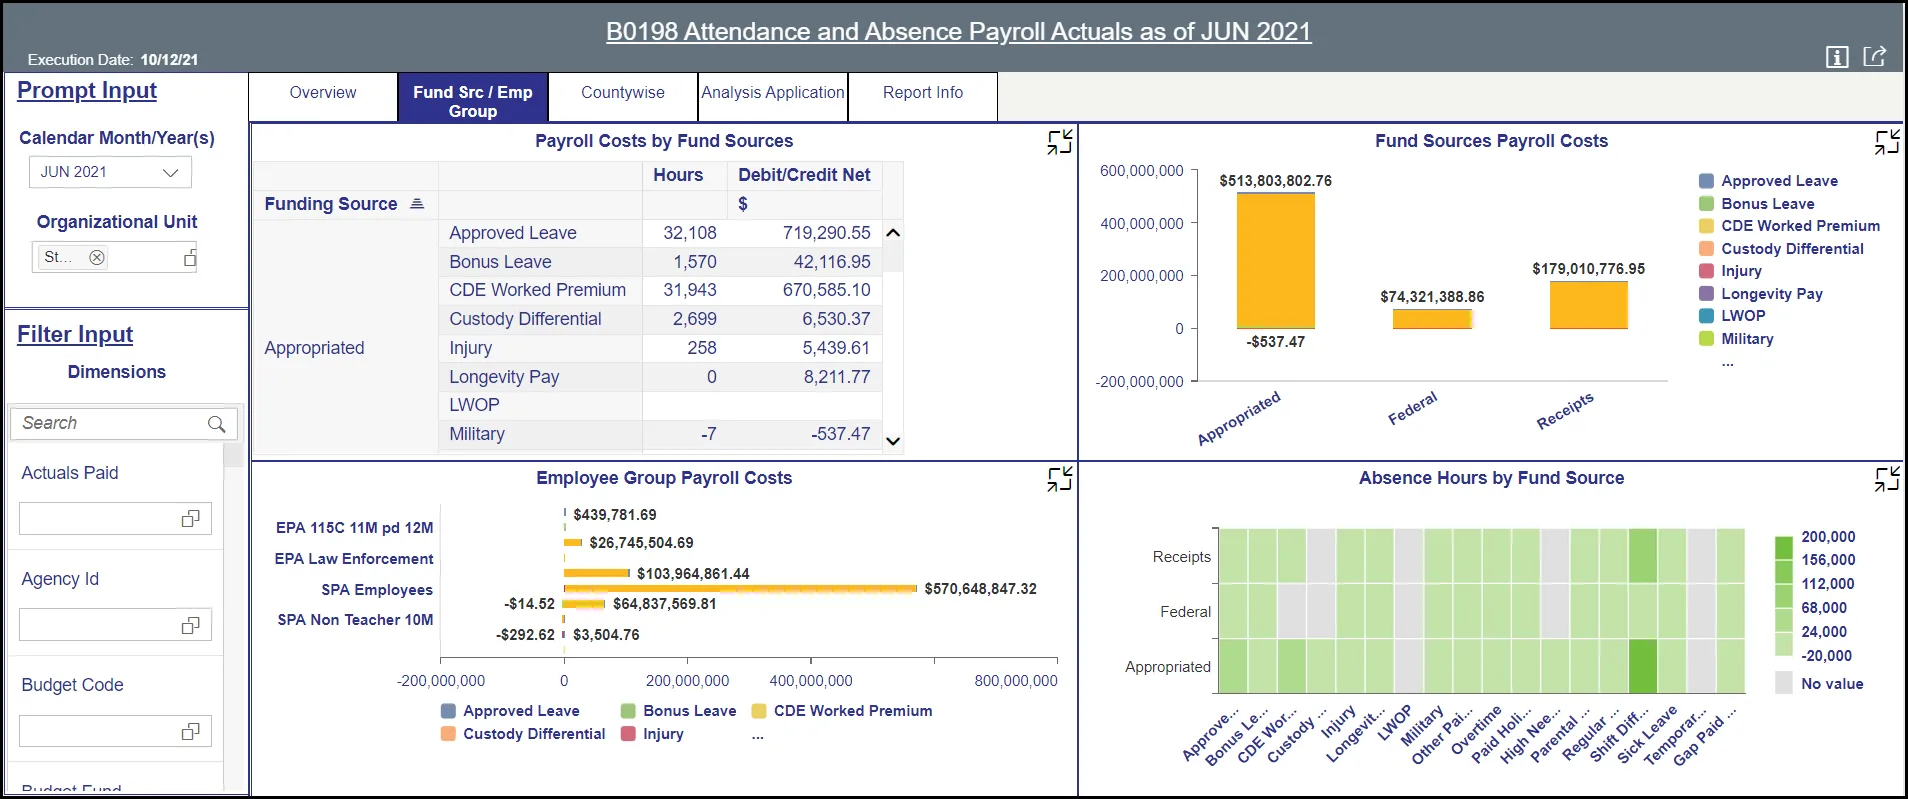Open value help for Actuals Paid
Image resolution: width=1908 pixels, height=799 pixels.
pyautogui.click(x=190, y=519)
